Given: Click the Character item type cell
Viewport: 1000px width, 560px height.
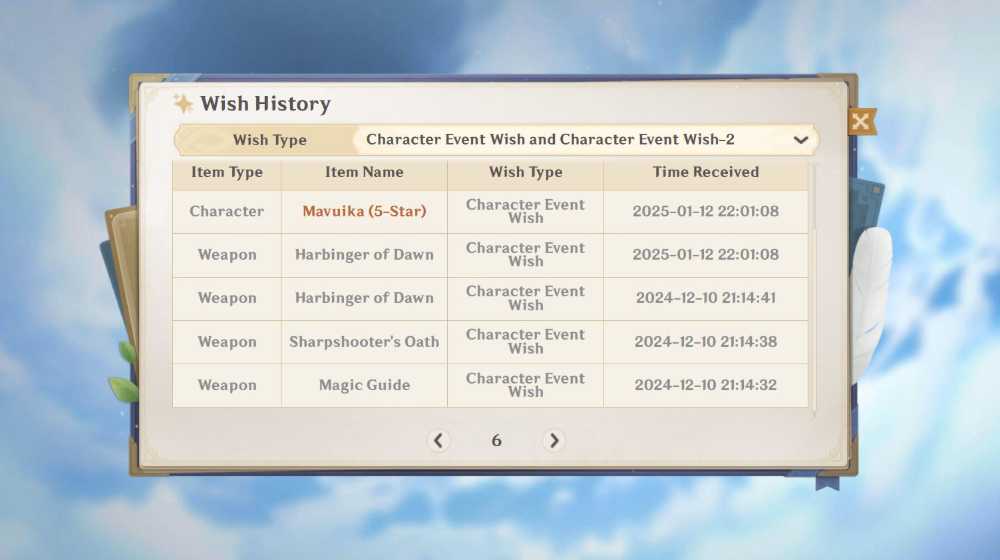Looking at the screenshot, I should tap(227, 211).
